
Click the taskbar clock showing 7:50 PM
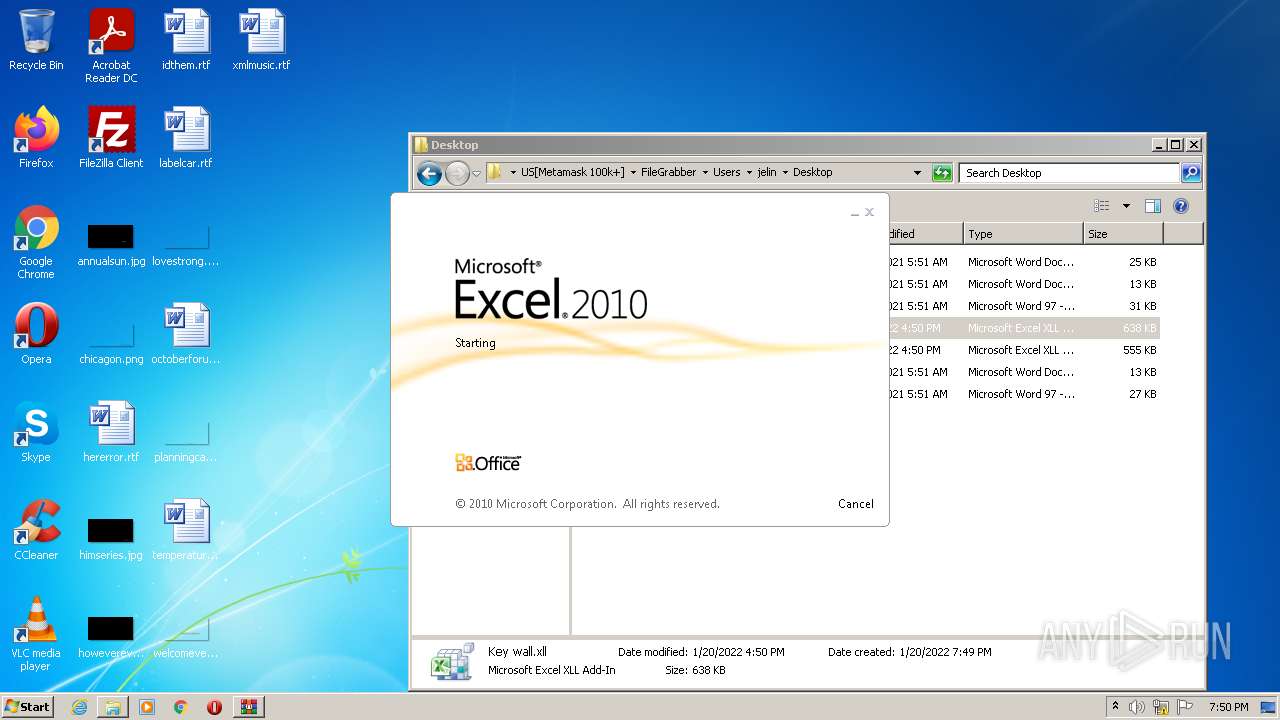click(x=1228, y=707)
